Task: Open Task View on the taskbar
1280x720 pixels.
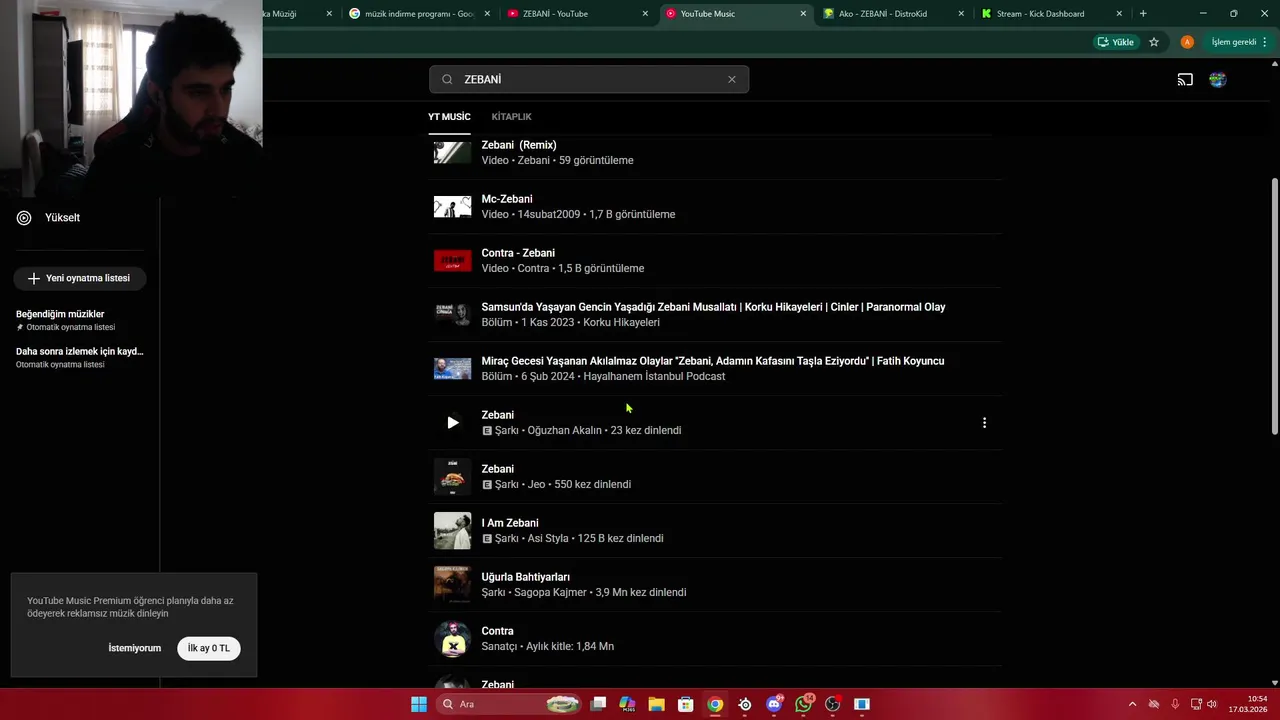Action: pos(598,704)
